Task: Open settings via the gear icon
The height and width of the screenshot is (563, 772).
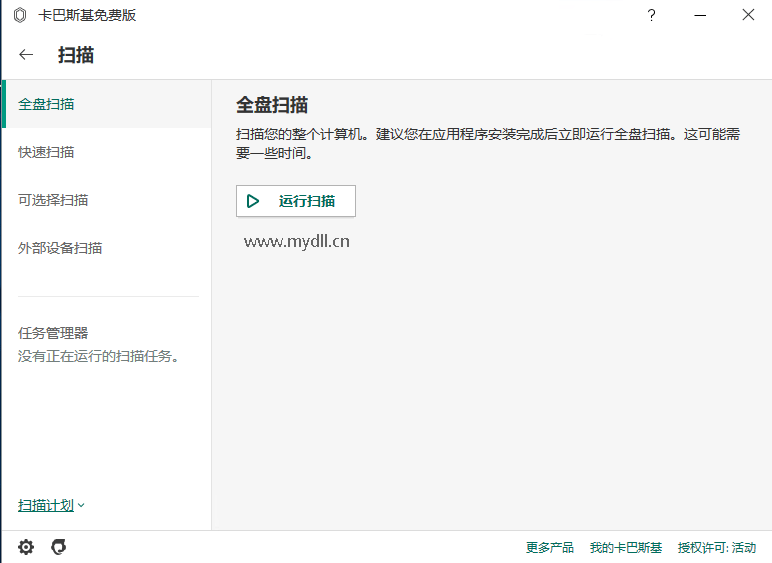Action: coord(26,547)
